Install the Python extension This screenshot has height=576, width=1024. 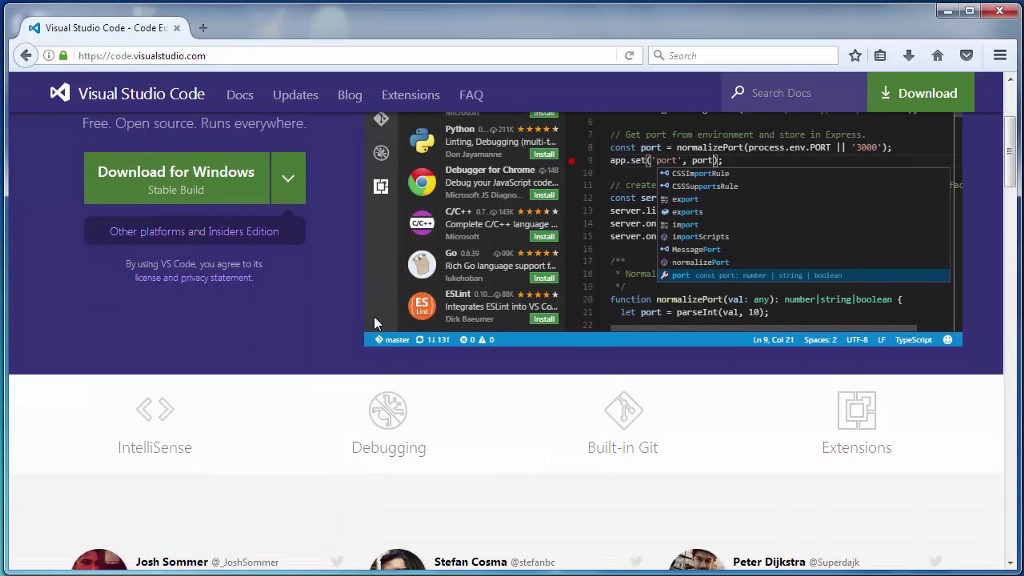(x=543, y=154)
